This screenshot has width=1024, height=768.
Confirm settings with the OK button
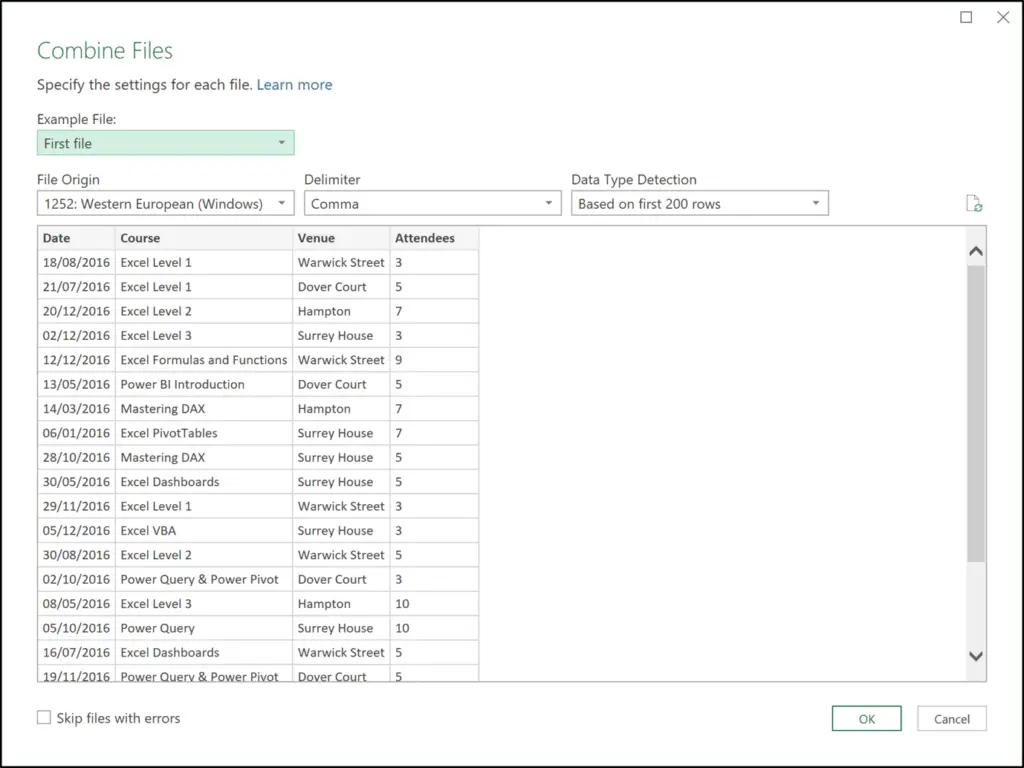coord(866,718)
